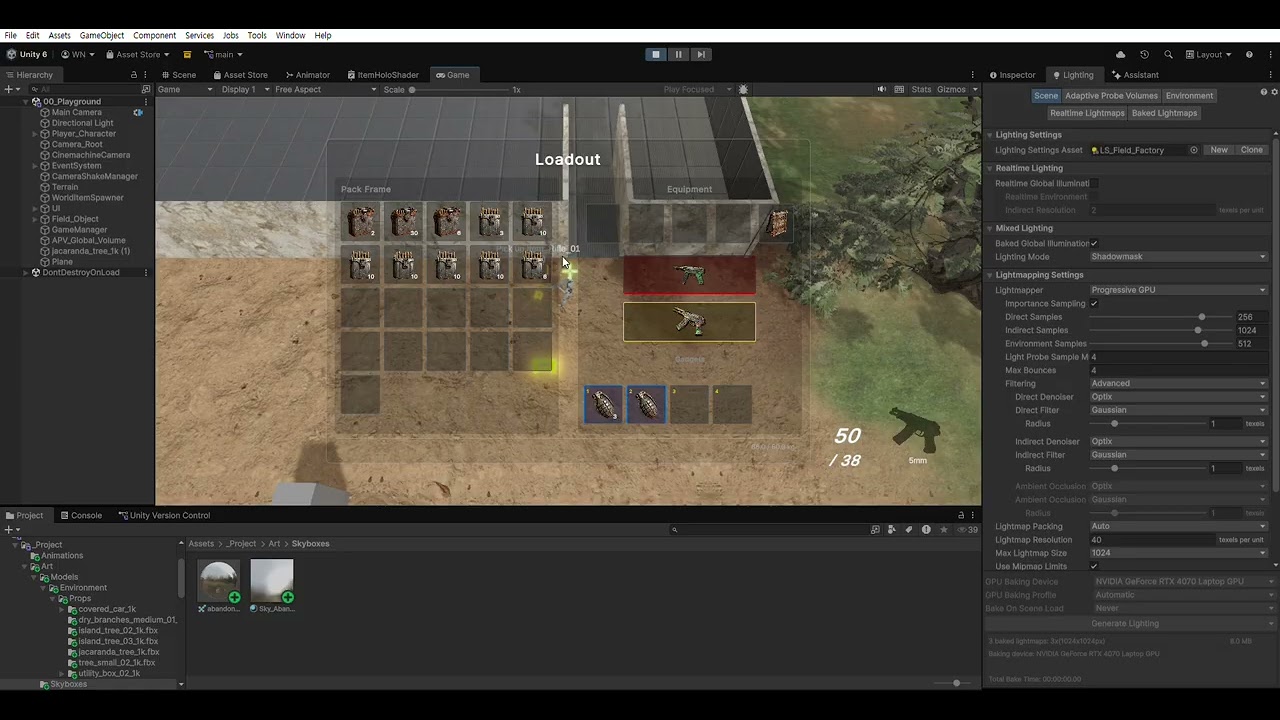Pause the running game
This screenshot has width=1280, height=720.
click(x=678, y=54)
